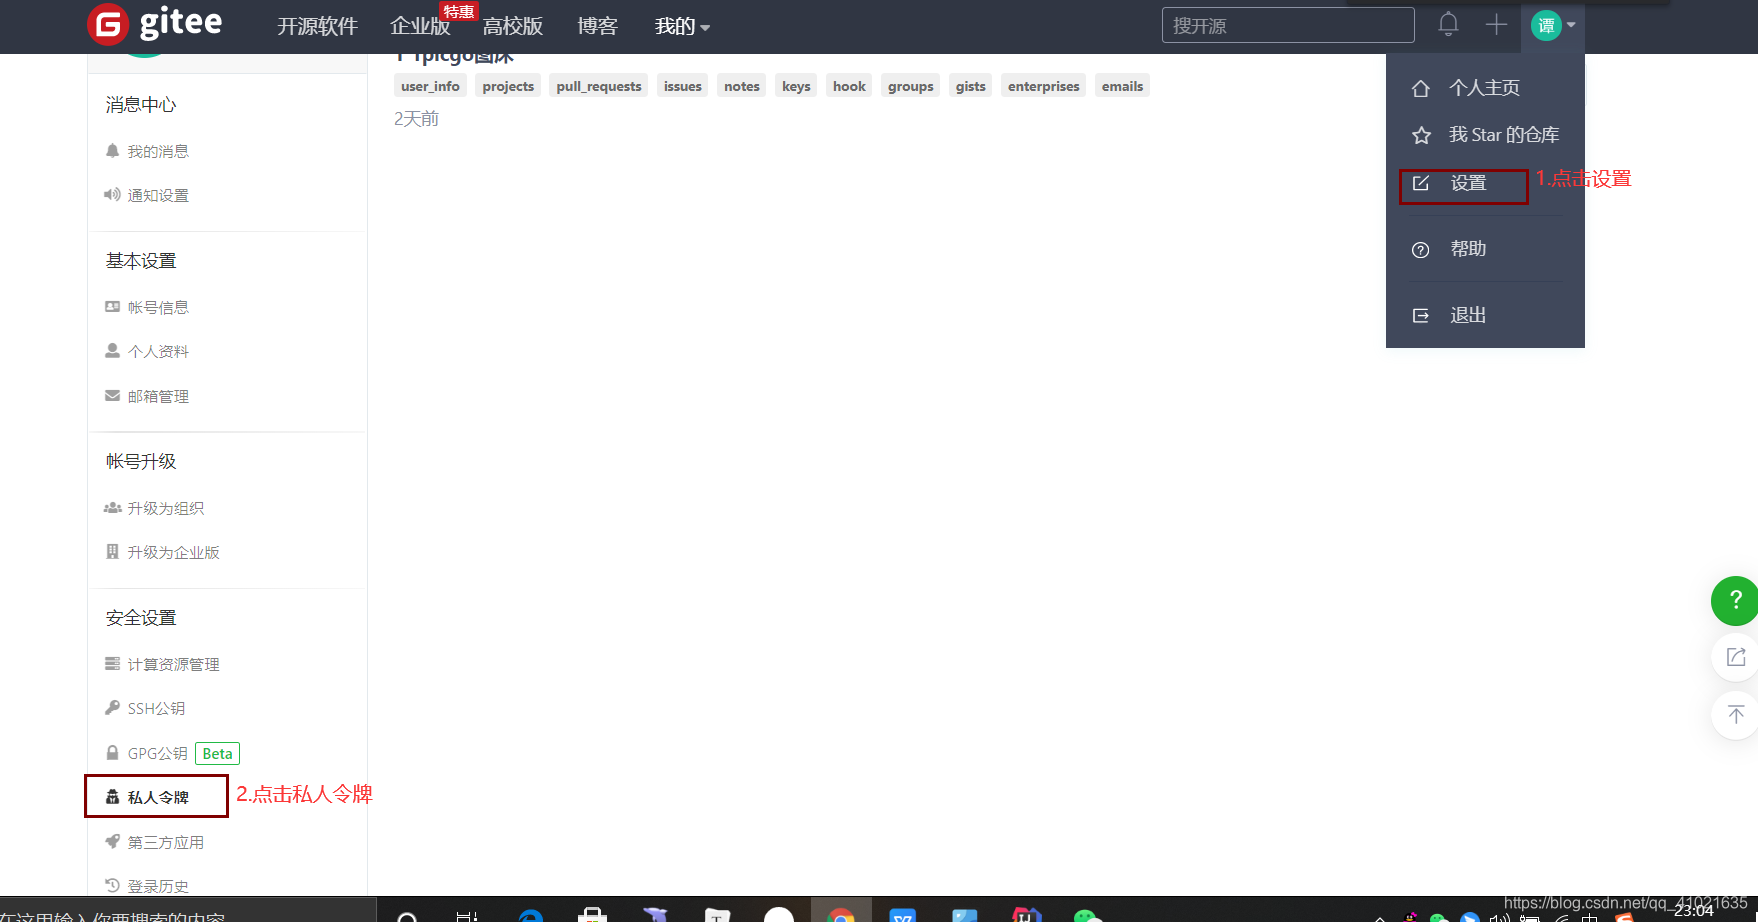Open notifications bell icon
The width and height of the screenshot is (1758, 922).
[x=1448, y=24]
